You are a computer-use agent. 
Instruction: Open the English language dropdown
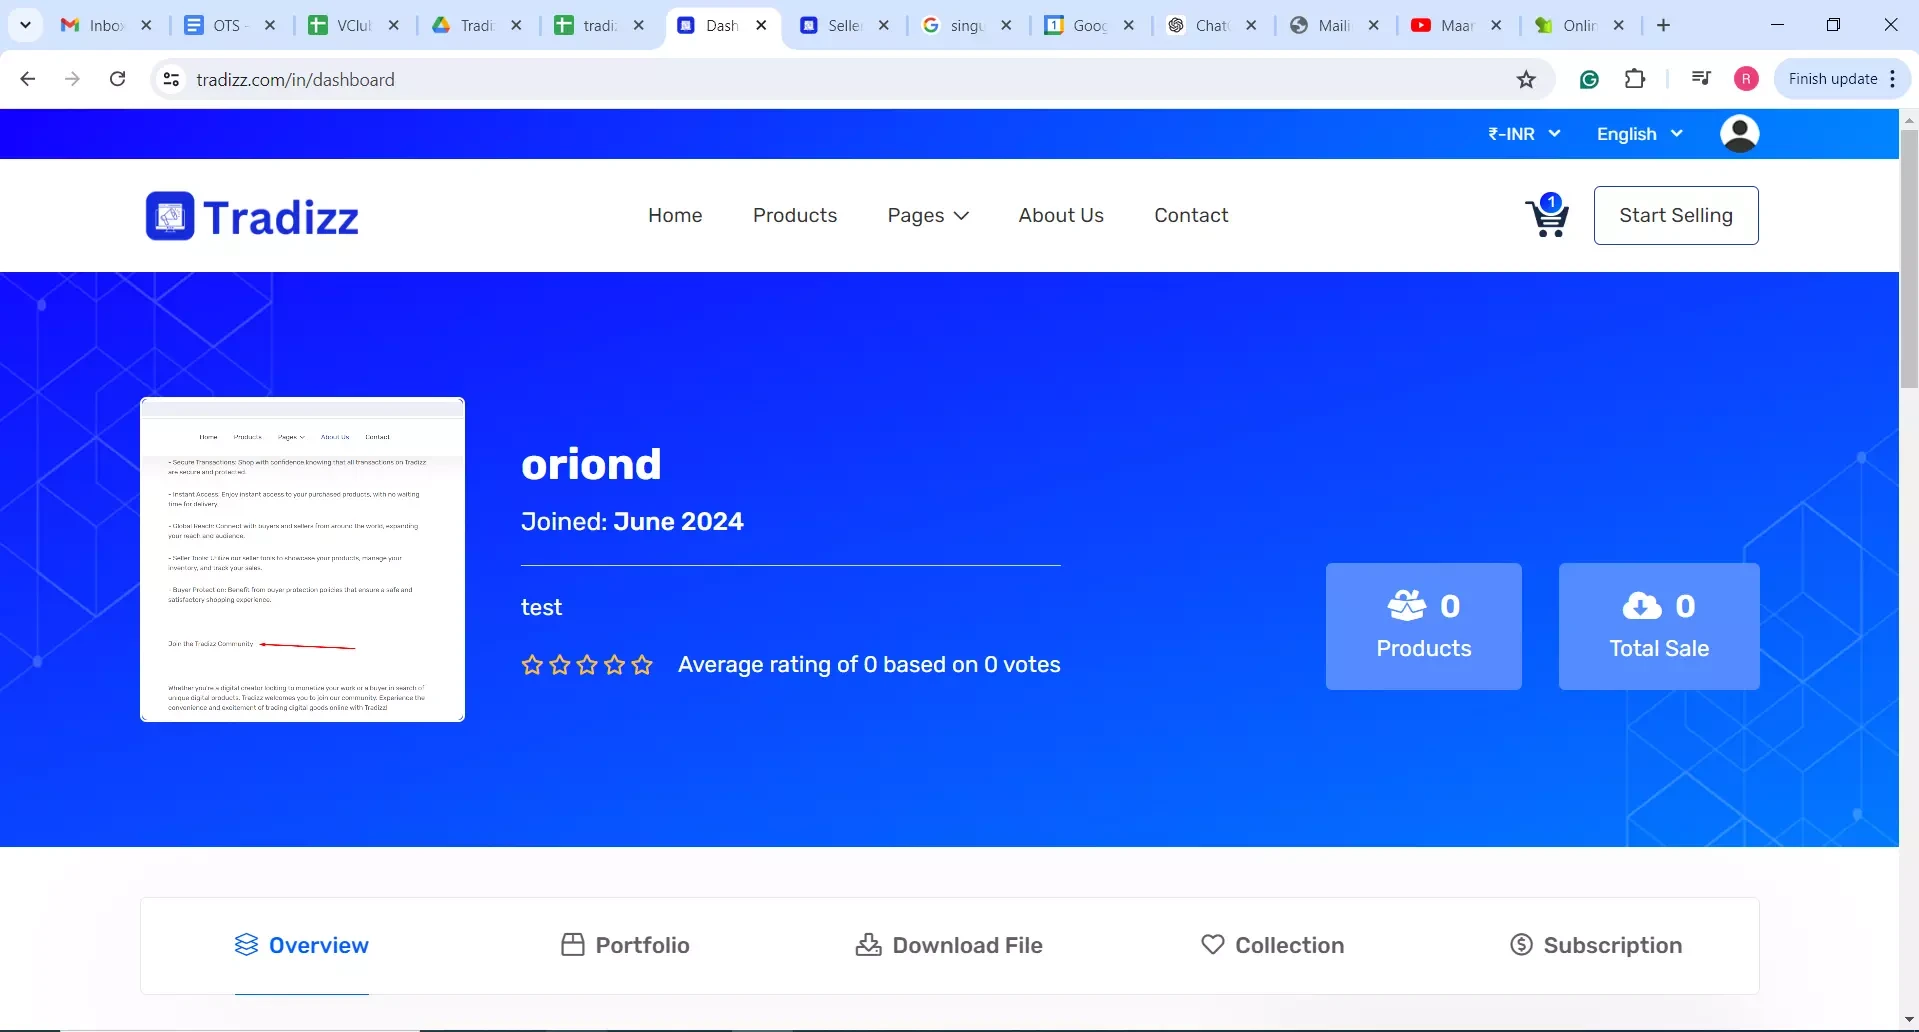pos(1639,134)
